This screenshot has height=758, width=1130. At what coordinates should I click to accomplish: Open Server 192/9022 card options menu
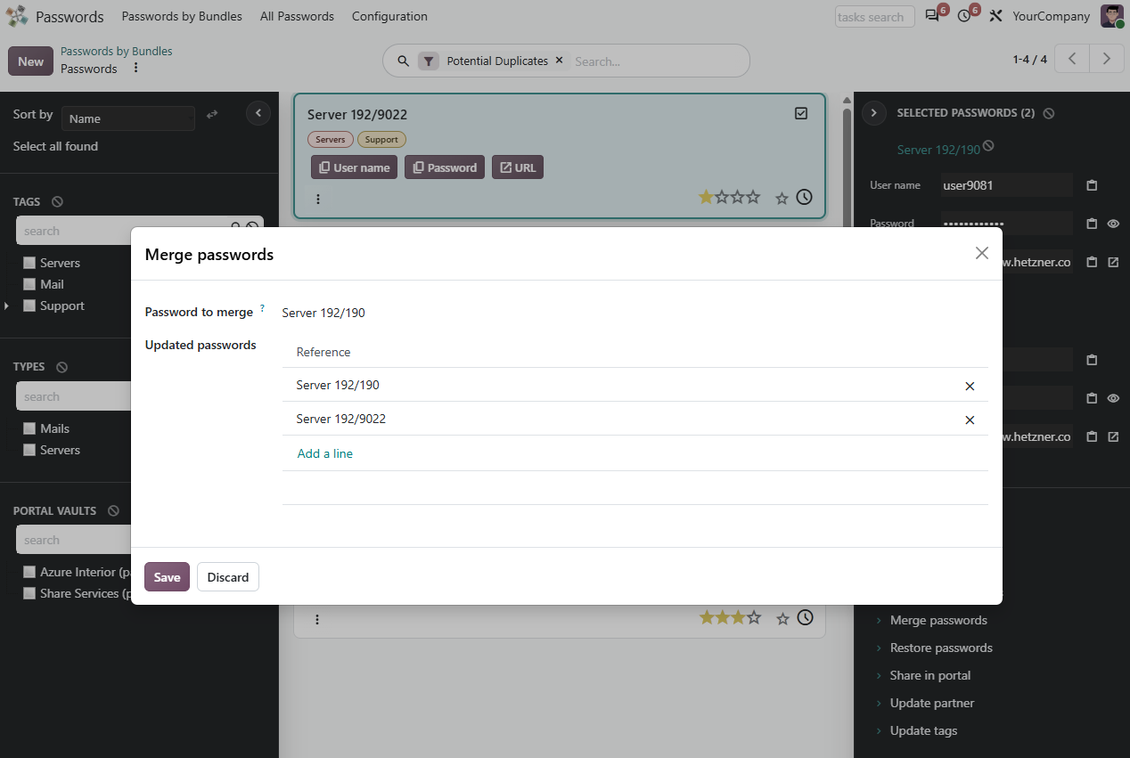[x=318, y=199]
